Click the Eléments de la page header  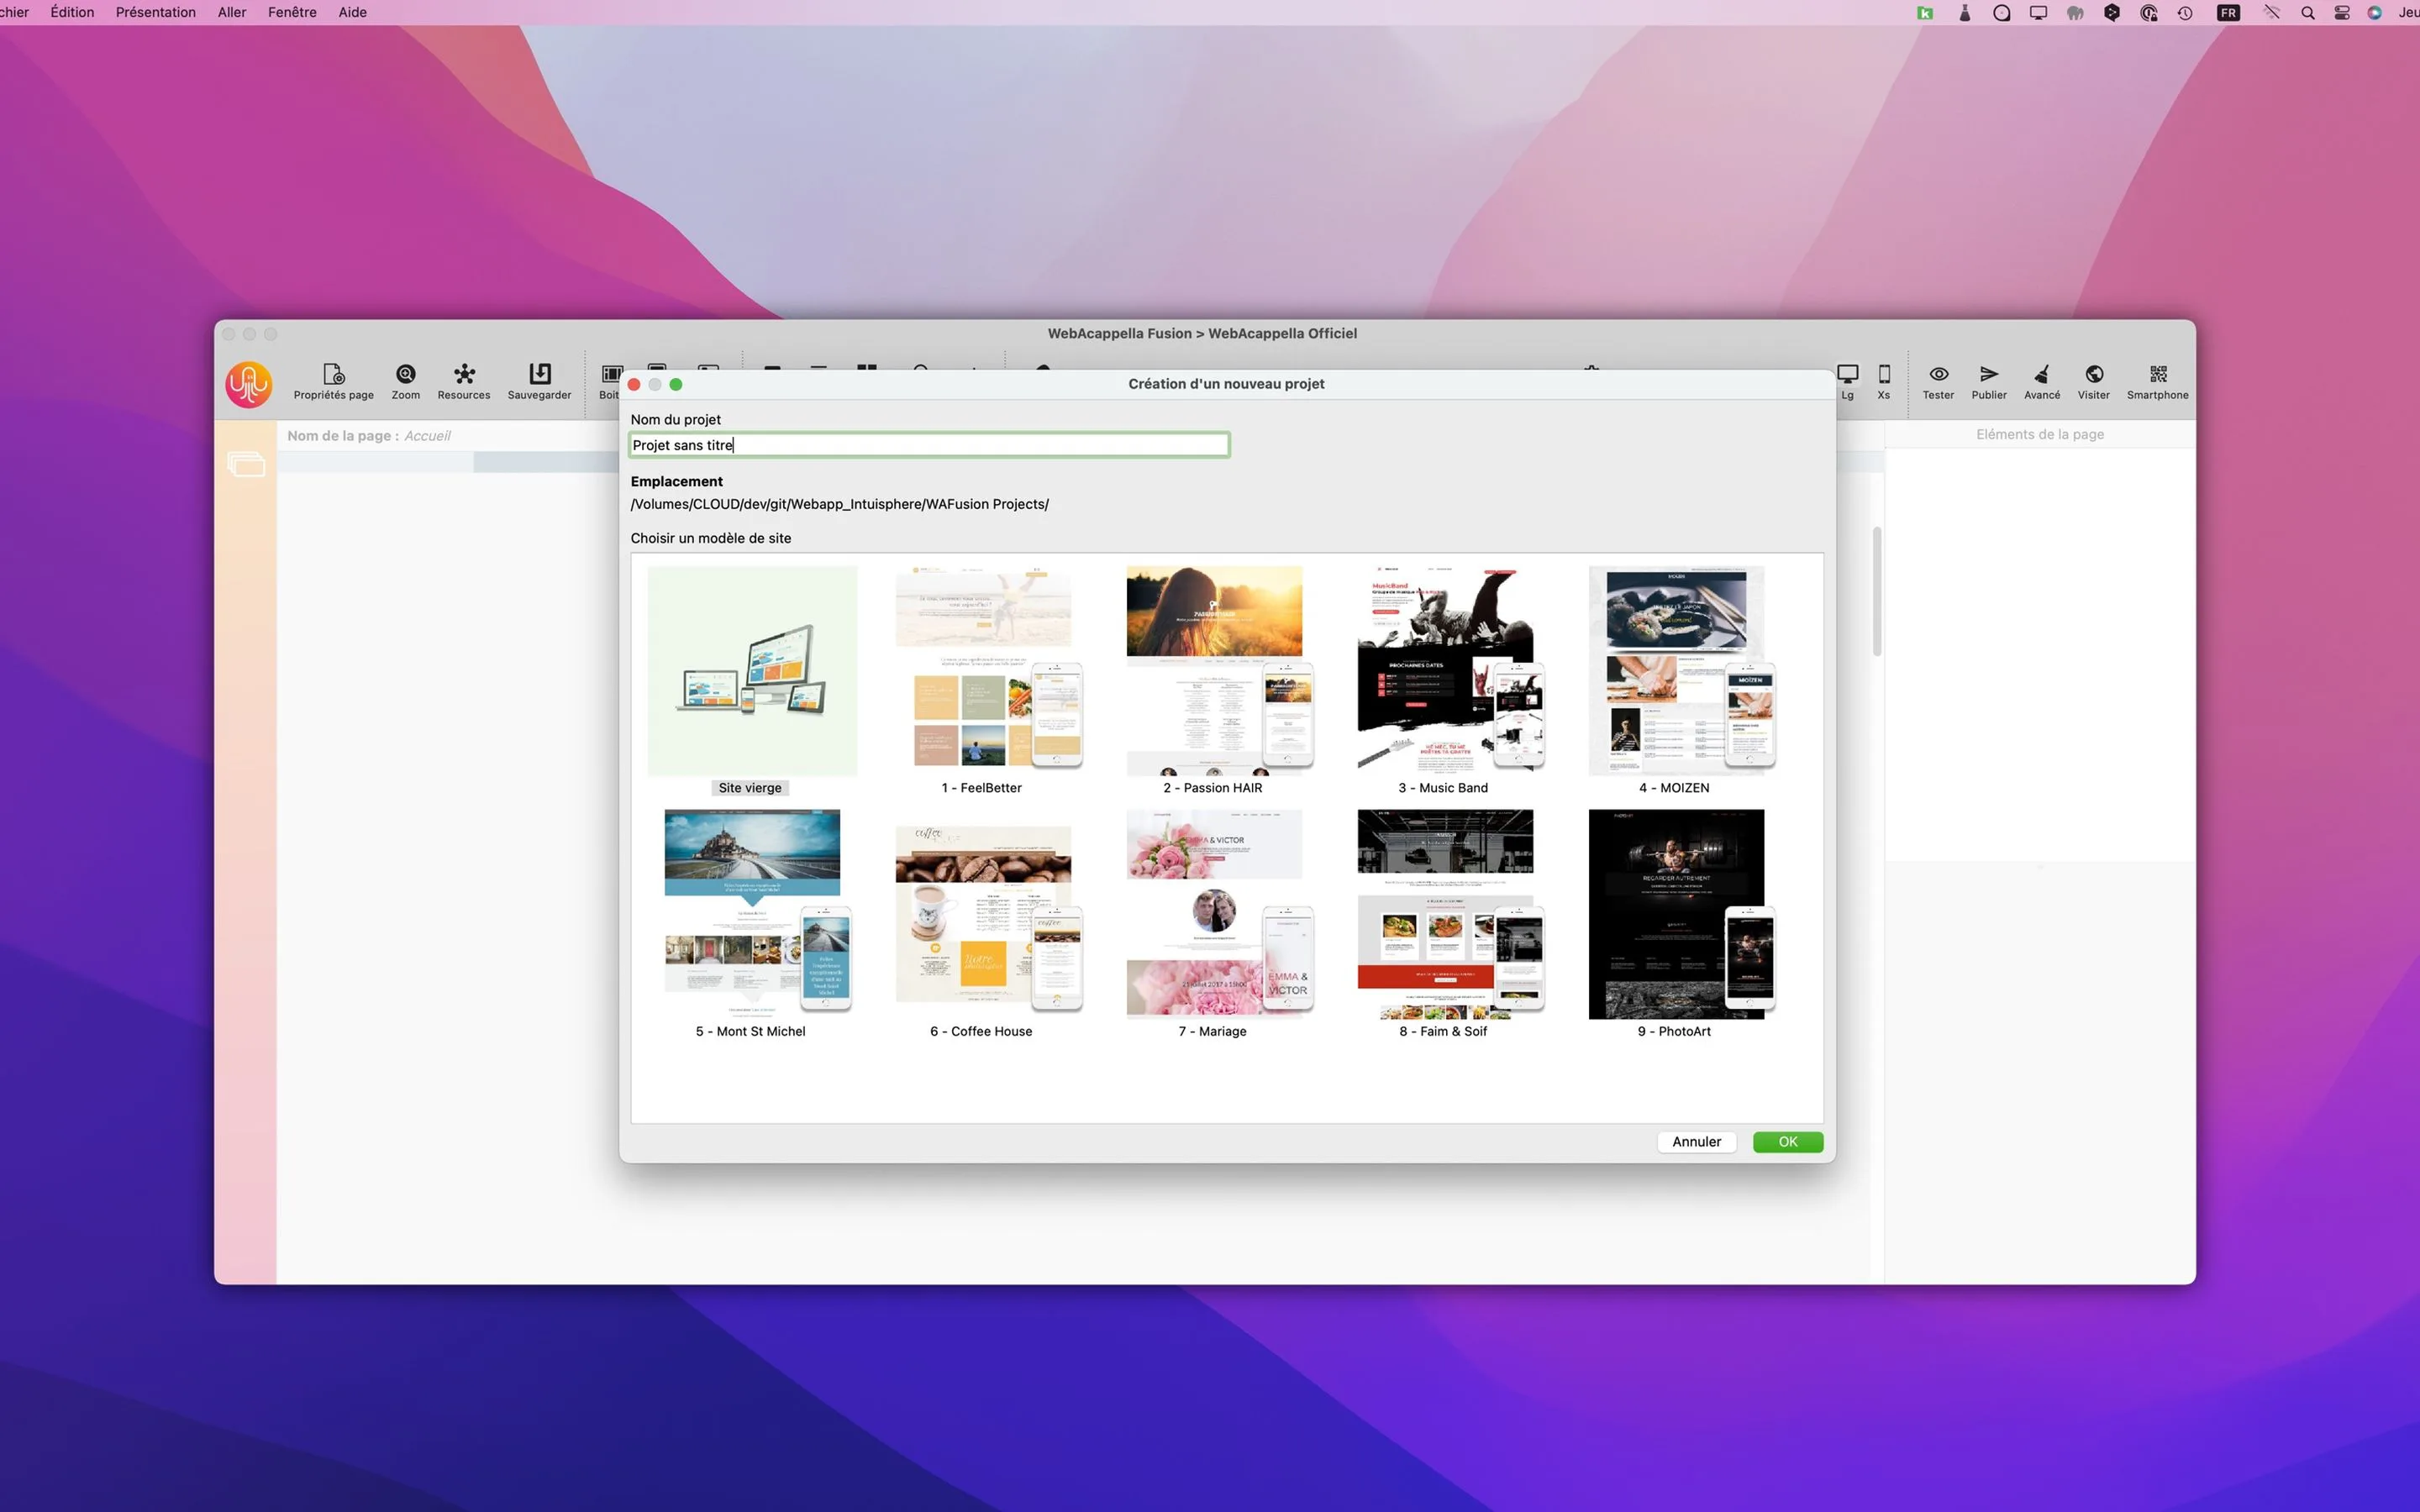[2039, 434]
